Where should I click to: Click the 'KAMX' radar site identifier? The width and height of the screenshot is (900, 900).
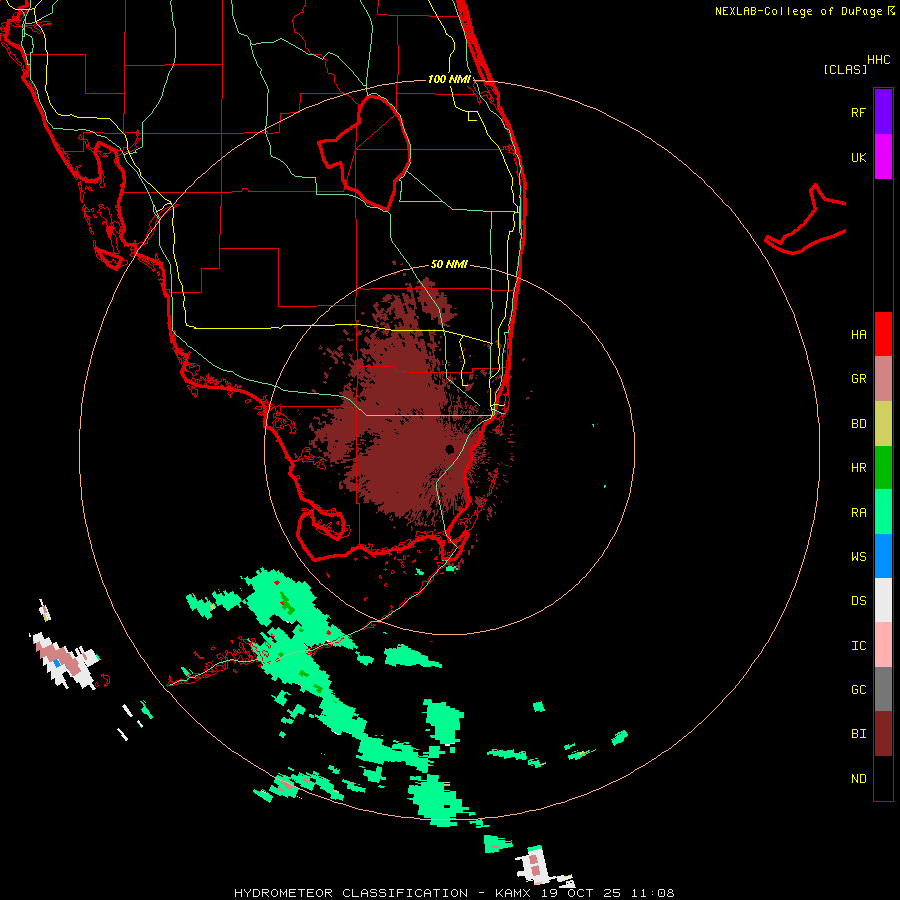pos(513,893)
